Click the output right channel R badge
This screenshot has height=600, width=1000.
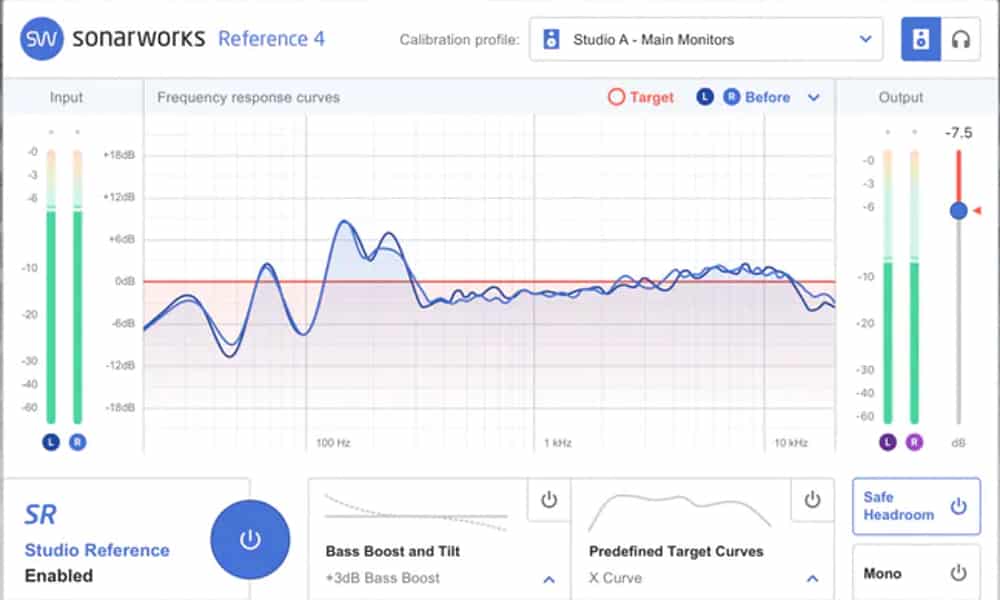coord(915,442)
